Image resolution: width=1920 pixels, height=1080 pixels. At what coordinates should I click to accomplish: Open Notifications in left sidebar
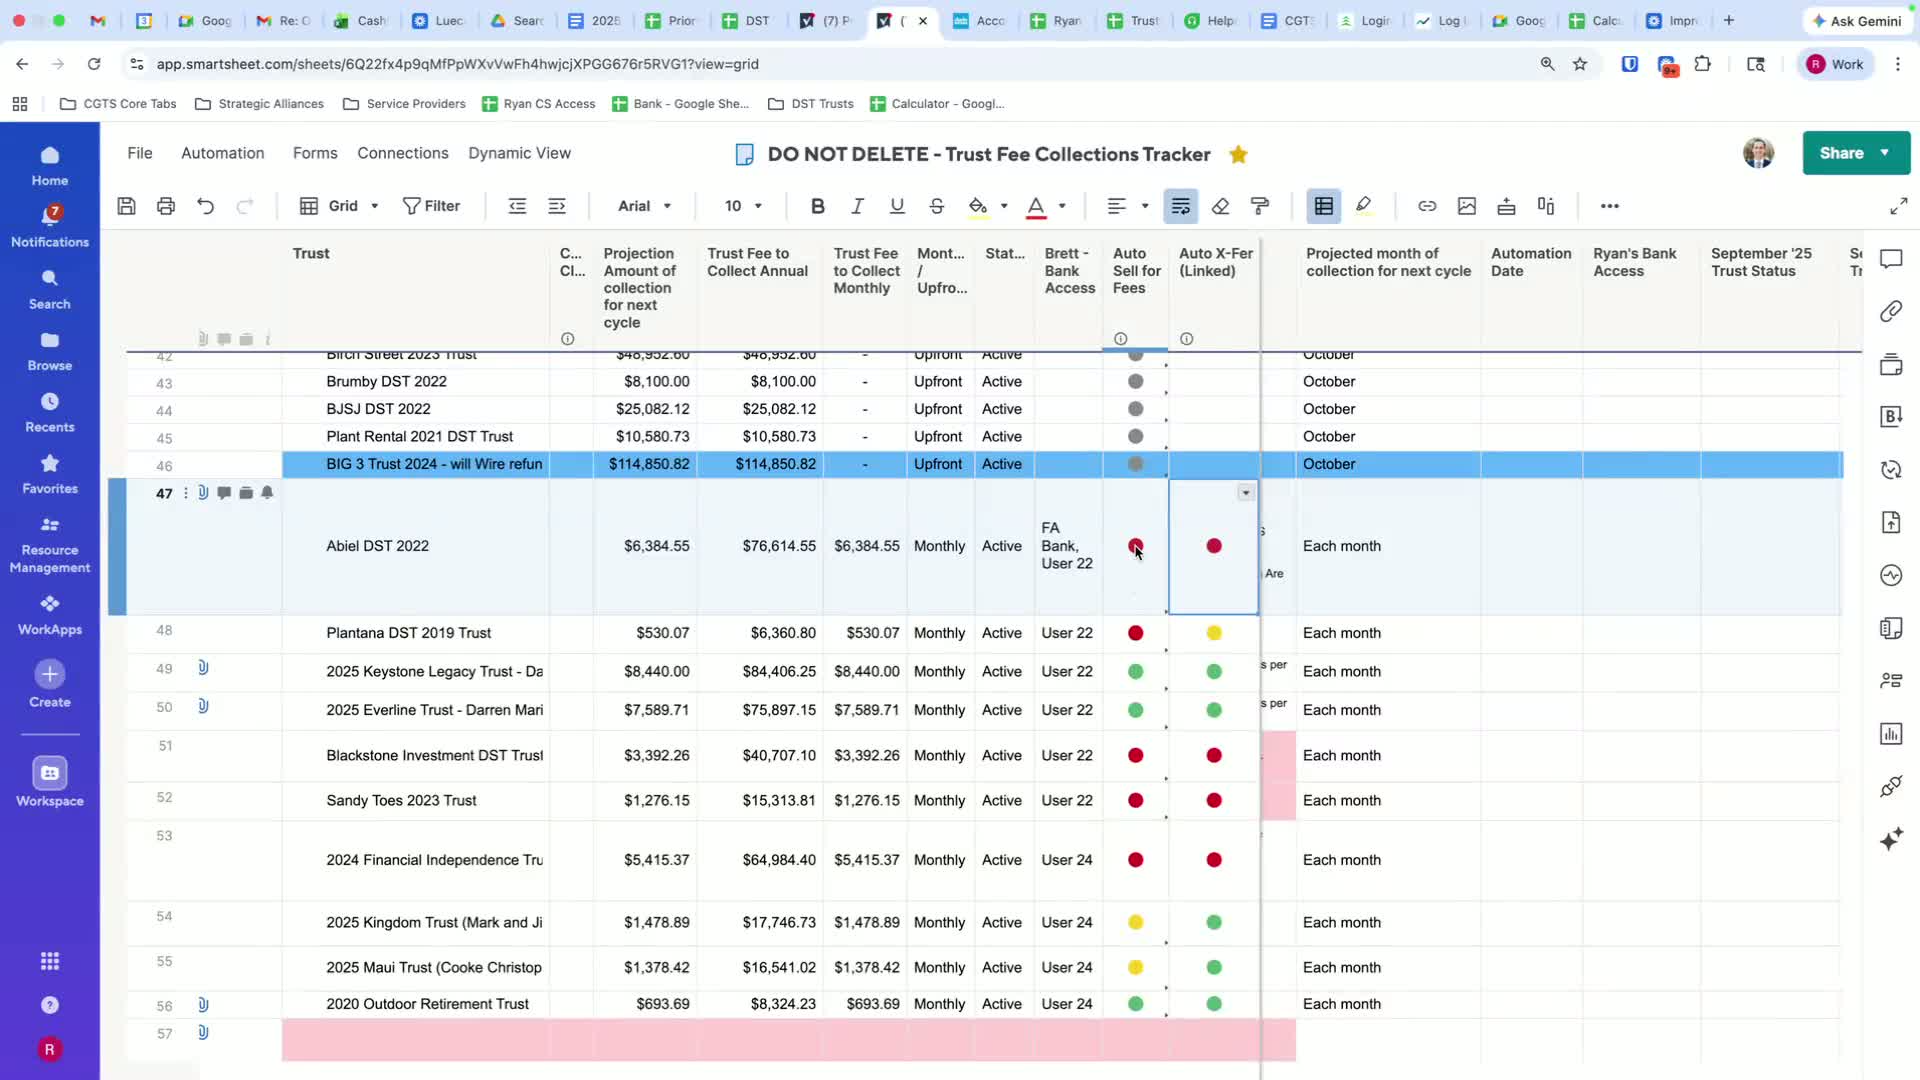(50, 226)
